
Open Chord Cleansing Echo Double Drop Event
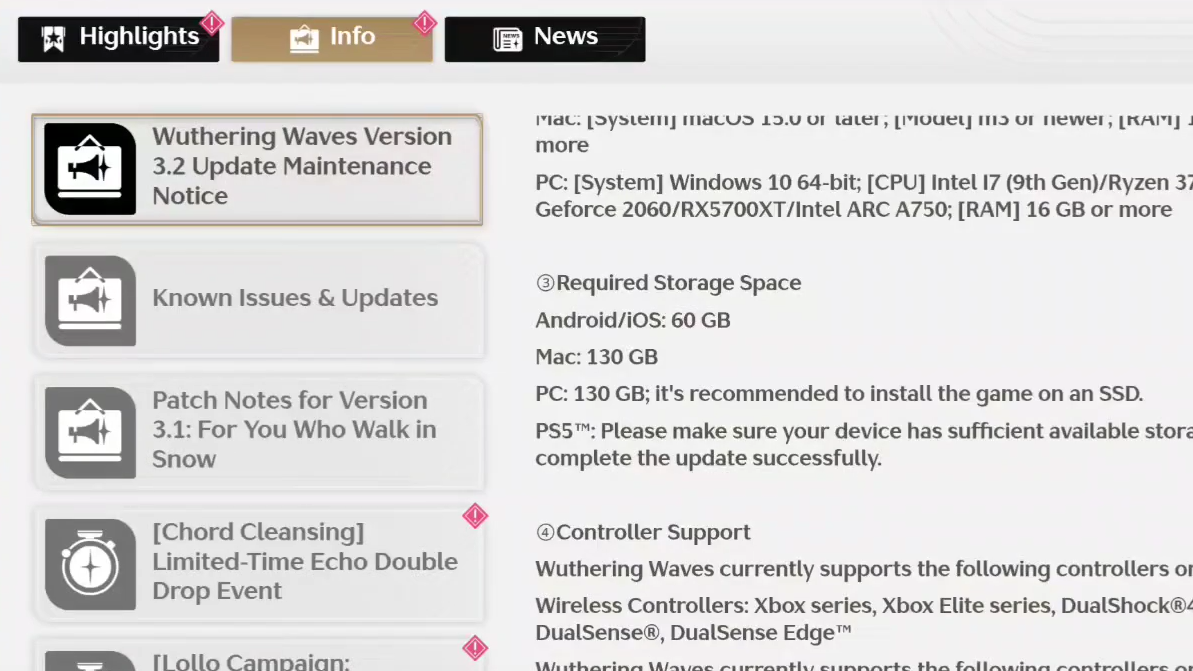click(304, 562)
